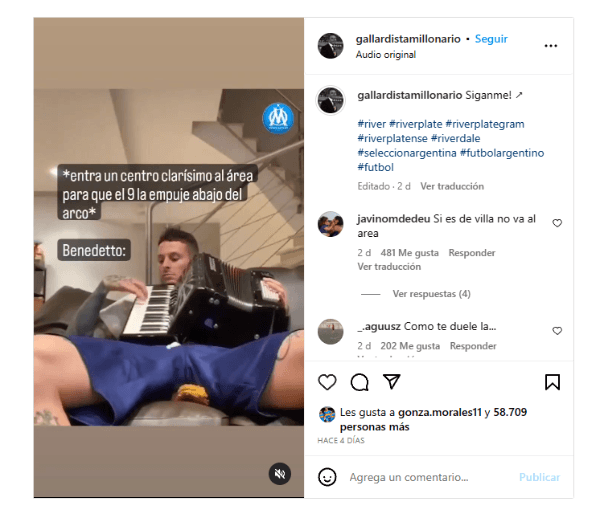The image size is (600, 526).
Task: Open the three-dots more options menu
Action: pyautogui.click(x=551, y=46)
